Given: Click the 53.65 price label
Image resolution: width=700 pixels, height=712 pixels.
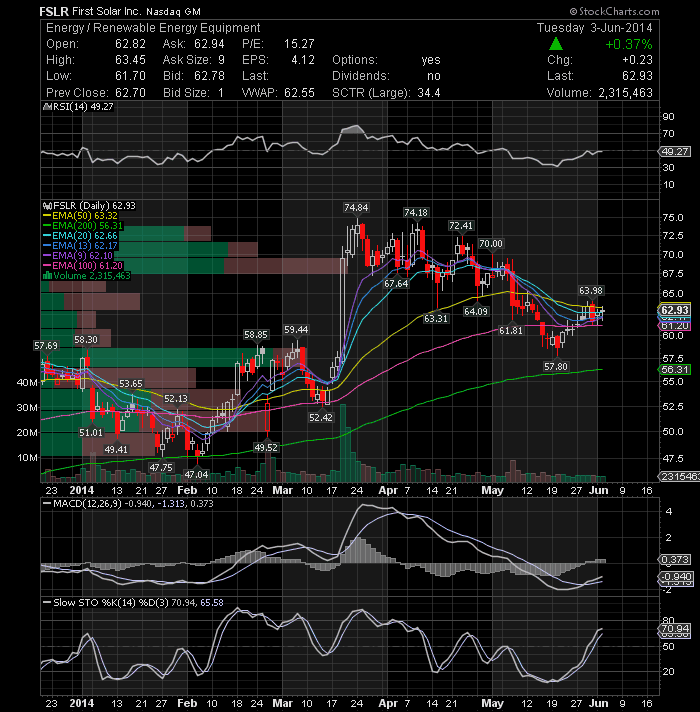Looking at the screenshot, I should [131, 384].
